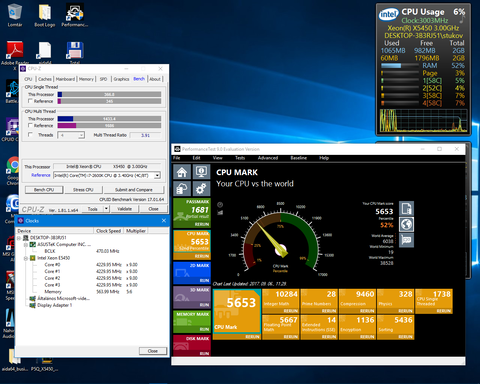Image resolution: width=480 pixels, height=384 pixels.
Task: Click the Submit and Compare button
Action: coord(134,190)
